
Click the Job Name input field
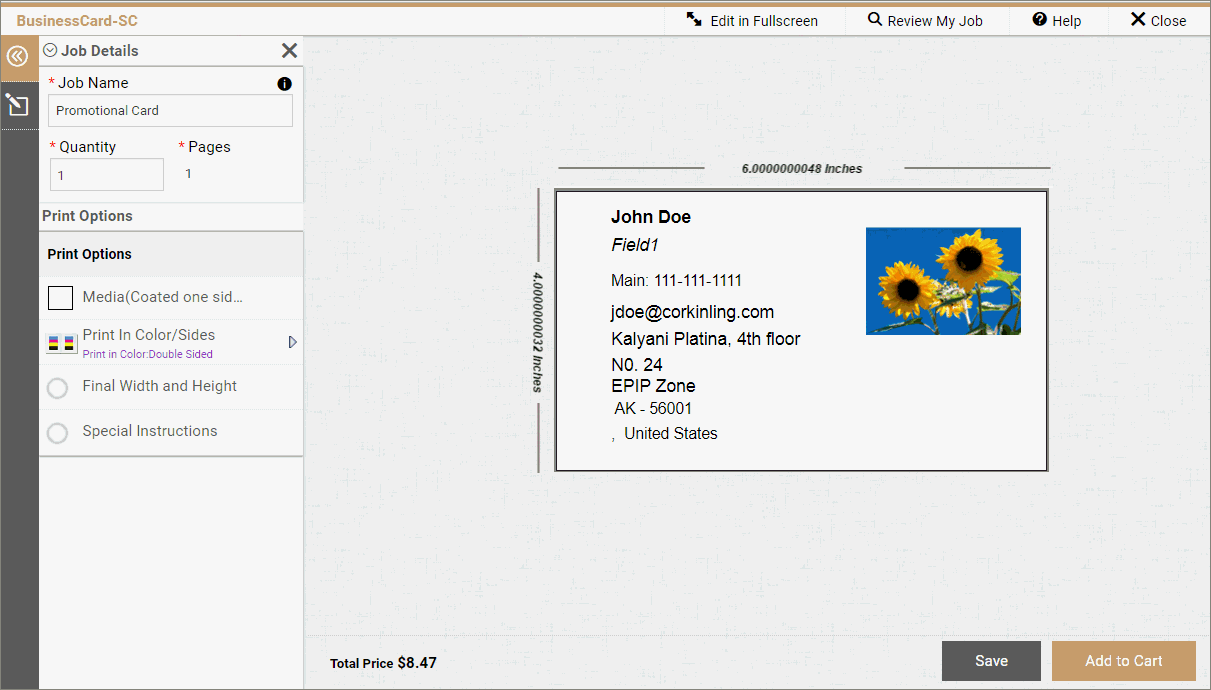click(170, 111)
